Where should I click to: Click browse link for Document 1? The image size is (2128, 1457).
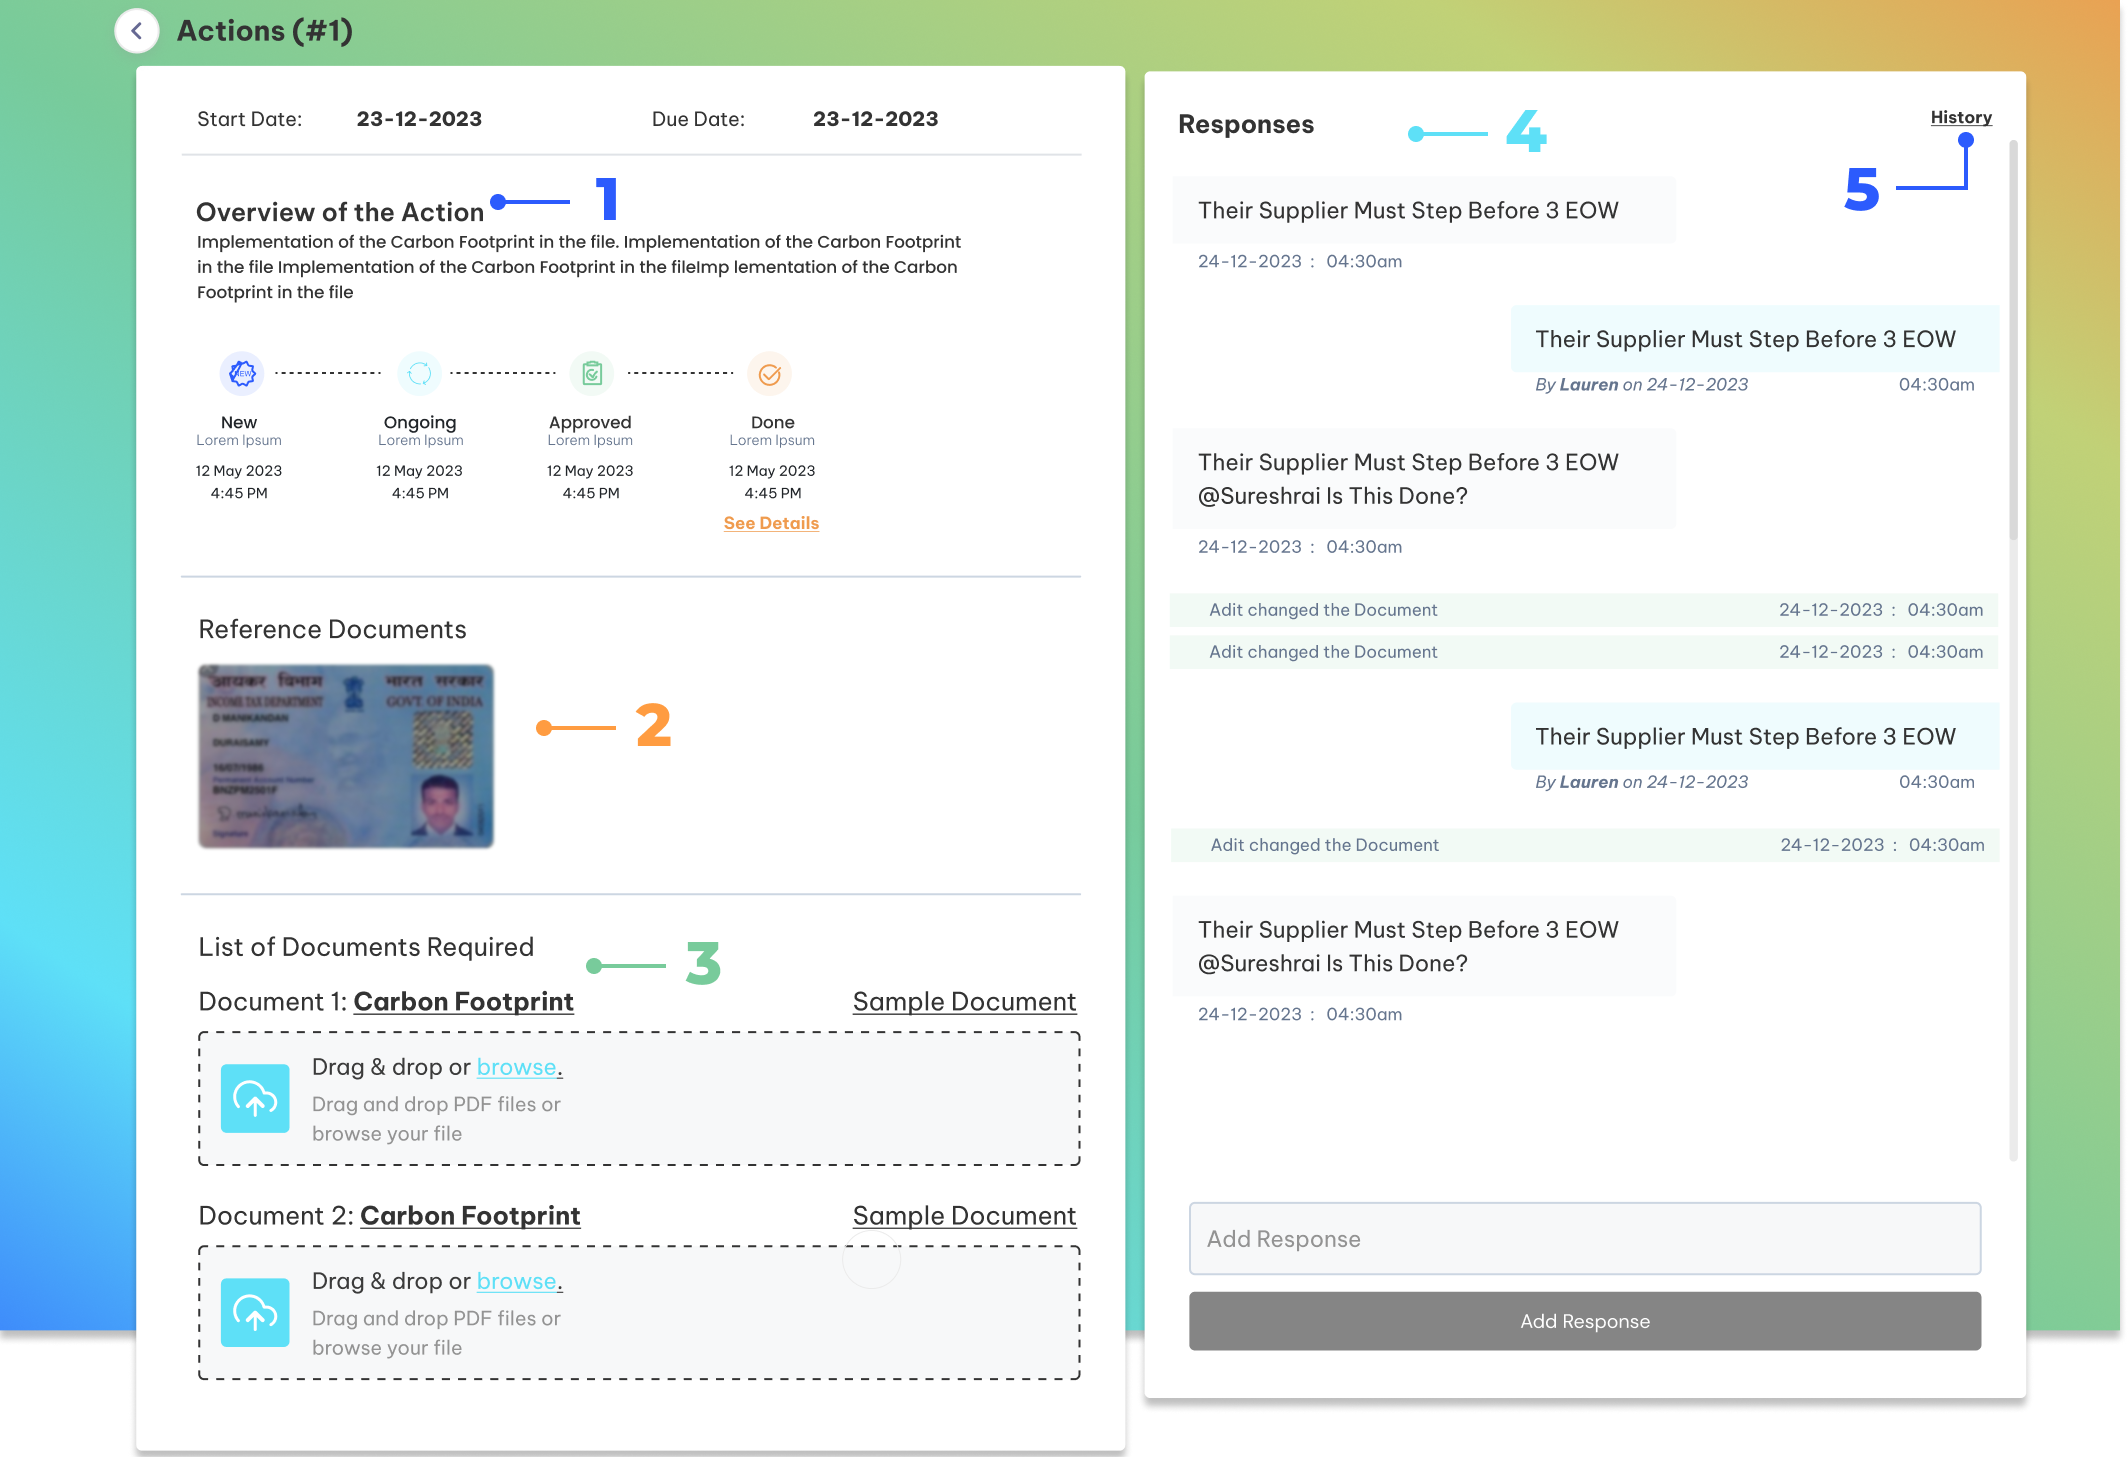[x=516, y=1067]
